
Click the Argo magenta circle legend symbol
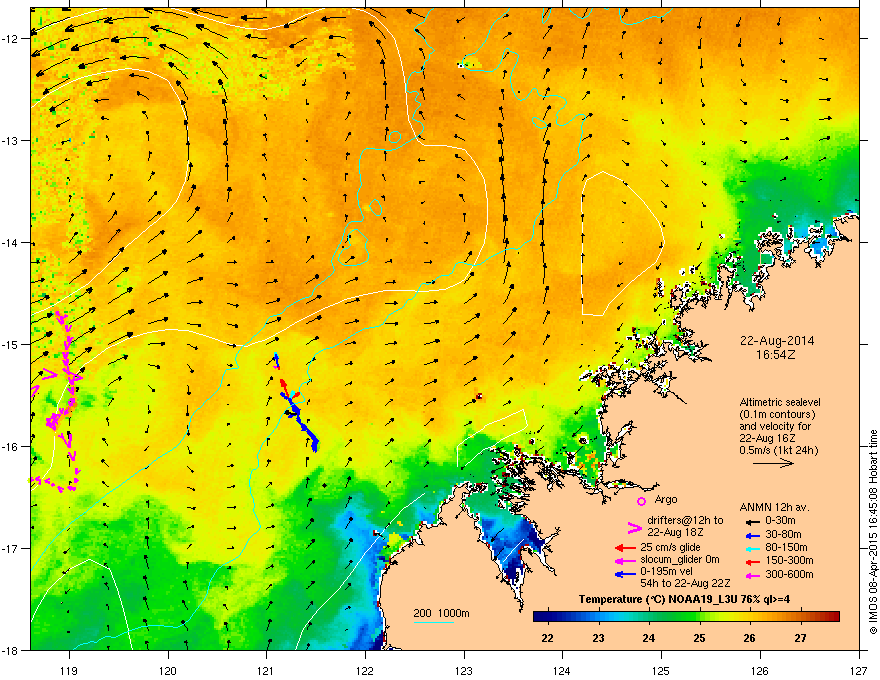pos(641,501)
